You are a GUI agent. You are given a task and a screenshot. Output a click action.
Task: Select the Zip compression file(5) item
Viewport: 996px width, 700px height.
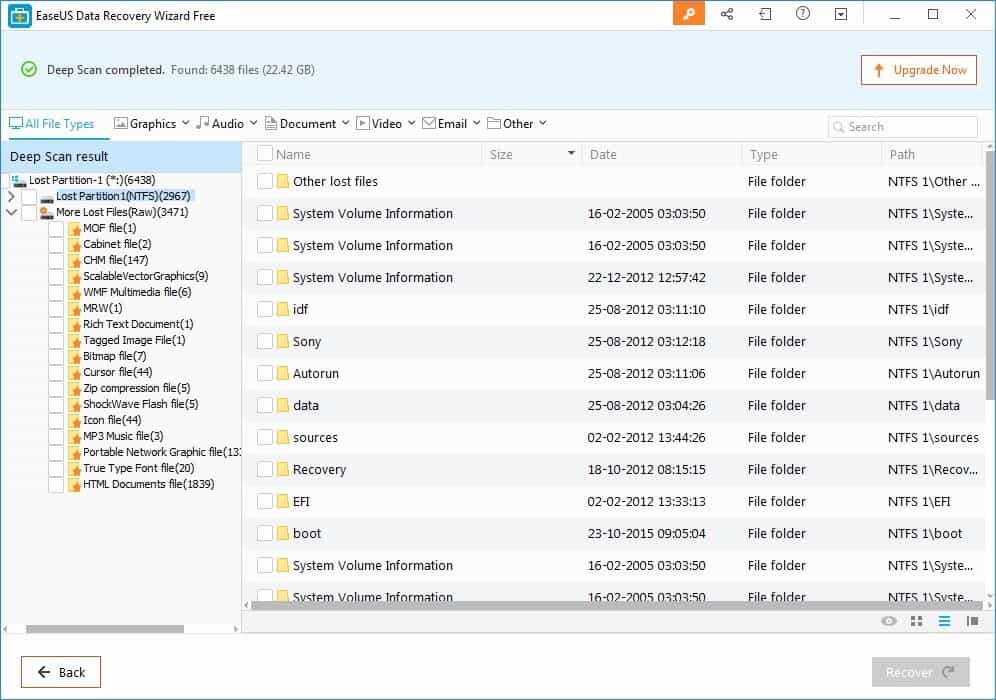(137, 388)
